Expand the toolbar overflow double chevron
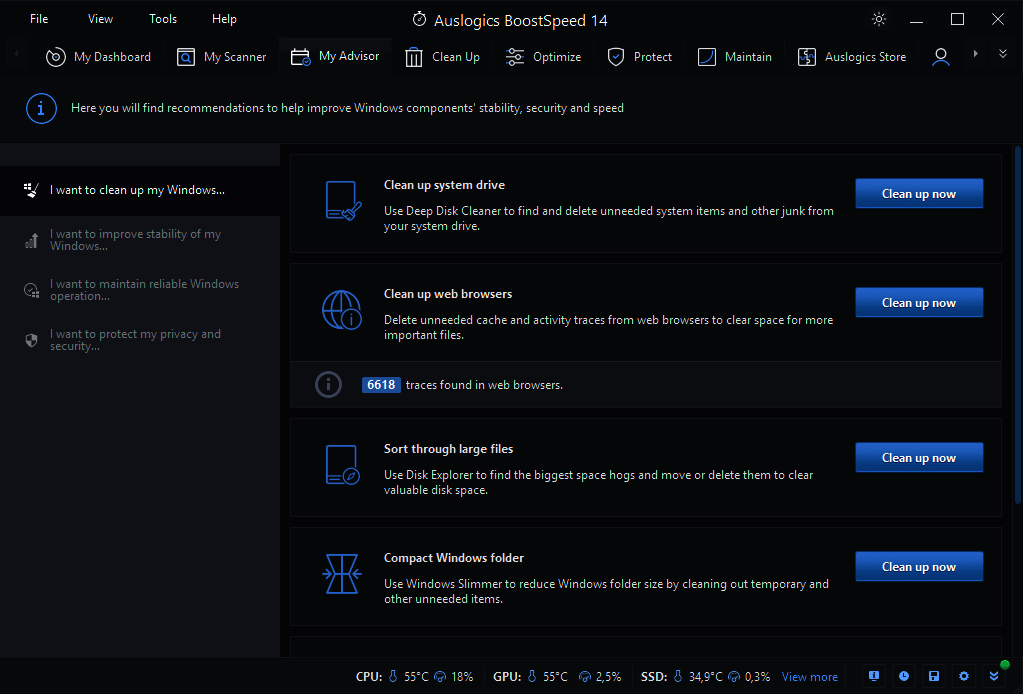This screenshot has width=1023, height=694. coord(1003,54)
